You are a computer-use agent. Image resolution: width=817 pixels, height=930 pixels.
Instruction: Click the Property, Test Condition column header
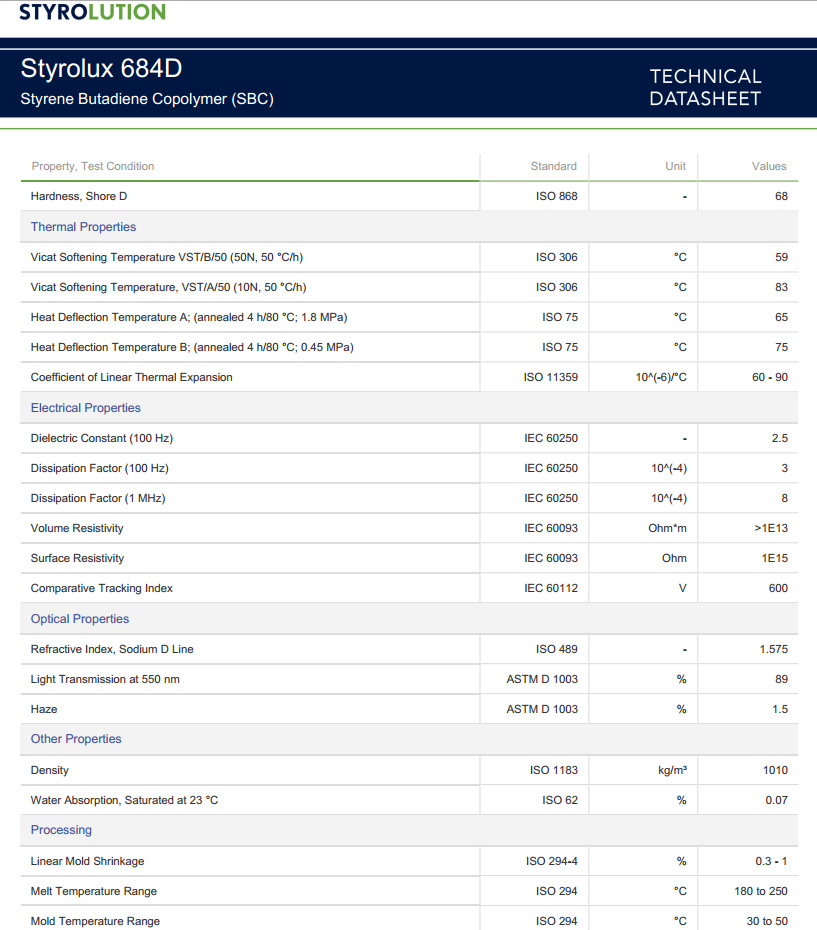[93, 166]
